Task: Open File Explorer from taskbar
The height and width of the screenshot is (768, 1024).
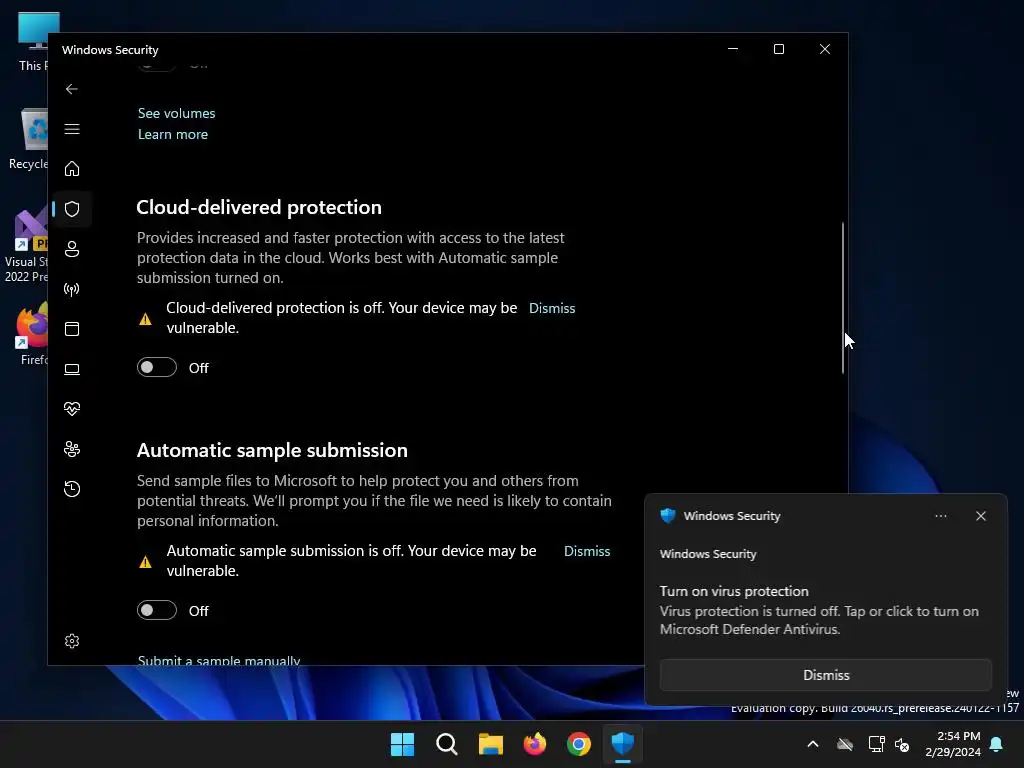Action: click(490, 744)
